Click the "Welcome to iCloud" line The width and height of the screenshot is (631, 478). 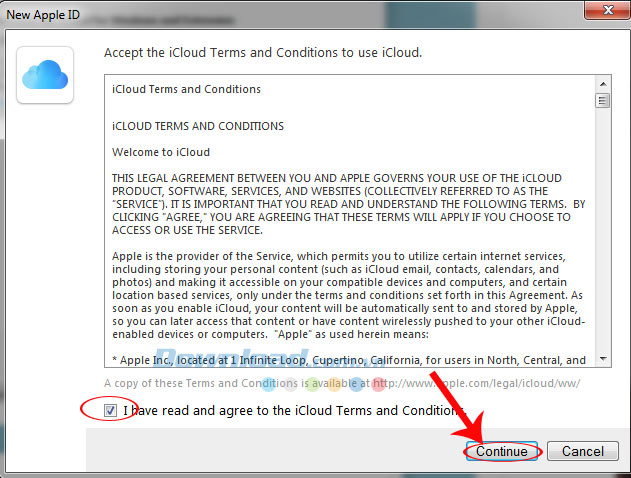[161, 152]
